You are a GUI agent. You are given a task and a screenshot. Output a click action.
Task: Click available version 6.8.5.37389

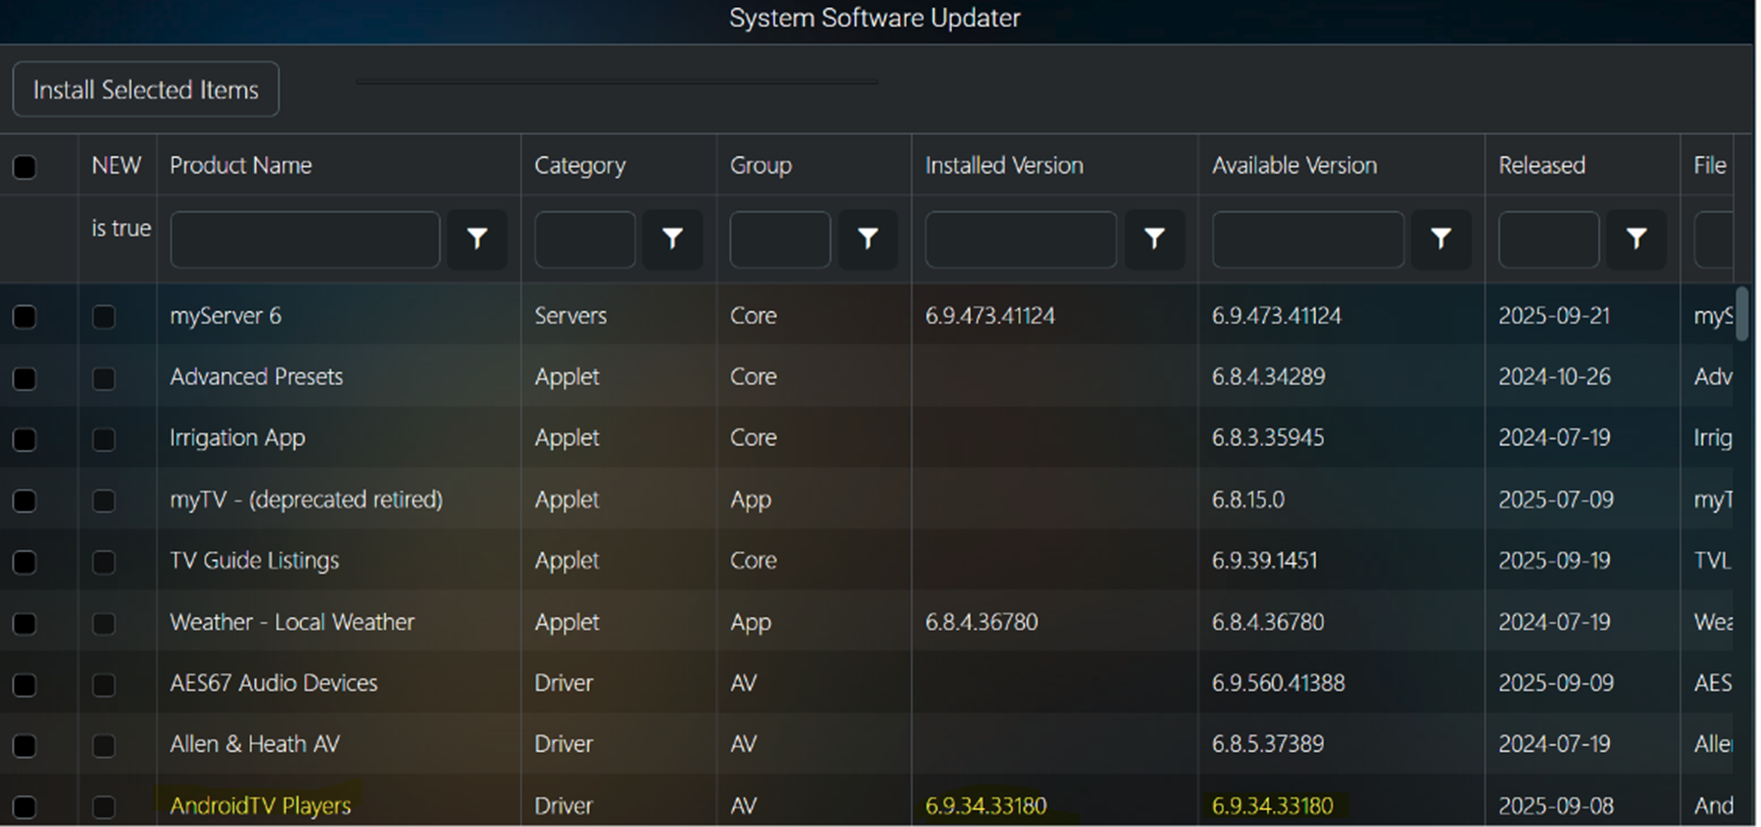pyautogui.click(x=1268, y=744)
